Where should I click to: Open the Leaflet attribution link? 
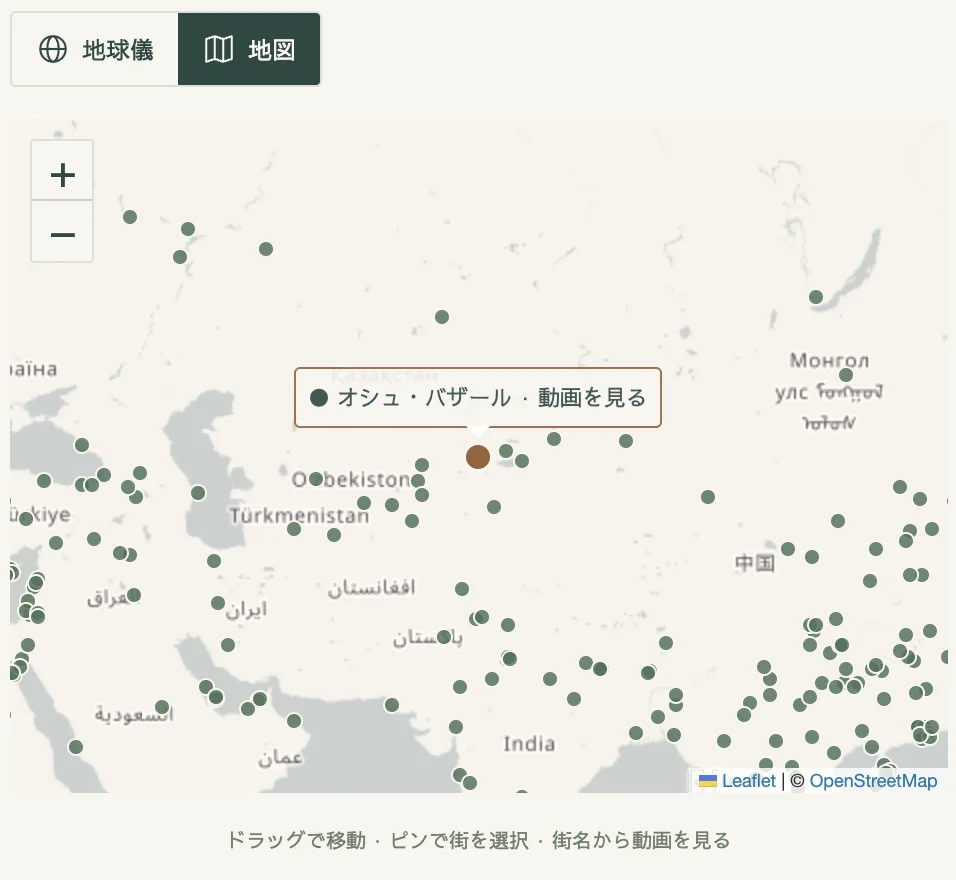[749, 781]
